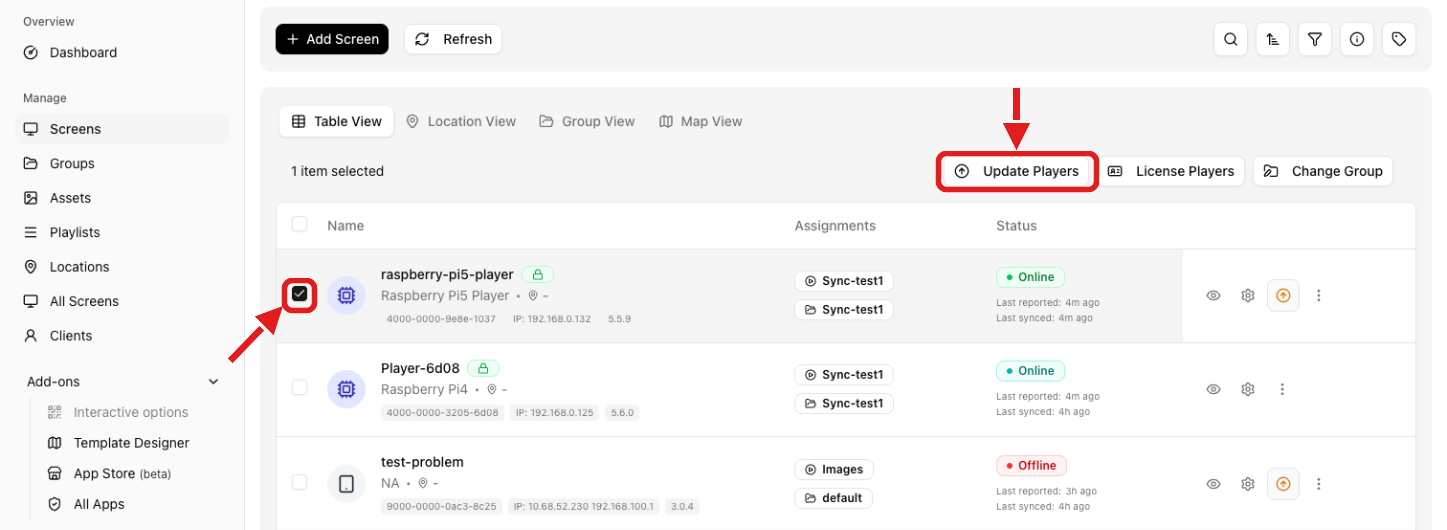Click the test-problem tablet device icon
Image resolution: width=1447 pixels, height=530 pixels.
point(346,484)
